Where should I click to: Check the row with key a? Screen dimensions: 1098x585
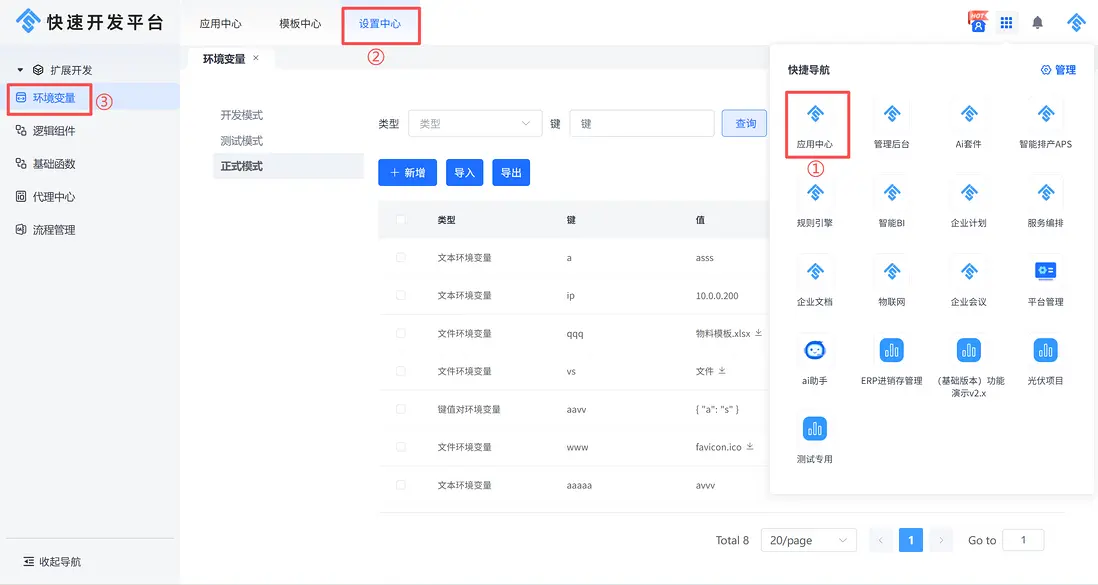(x=401, y=258)
